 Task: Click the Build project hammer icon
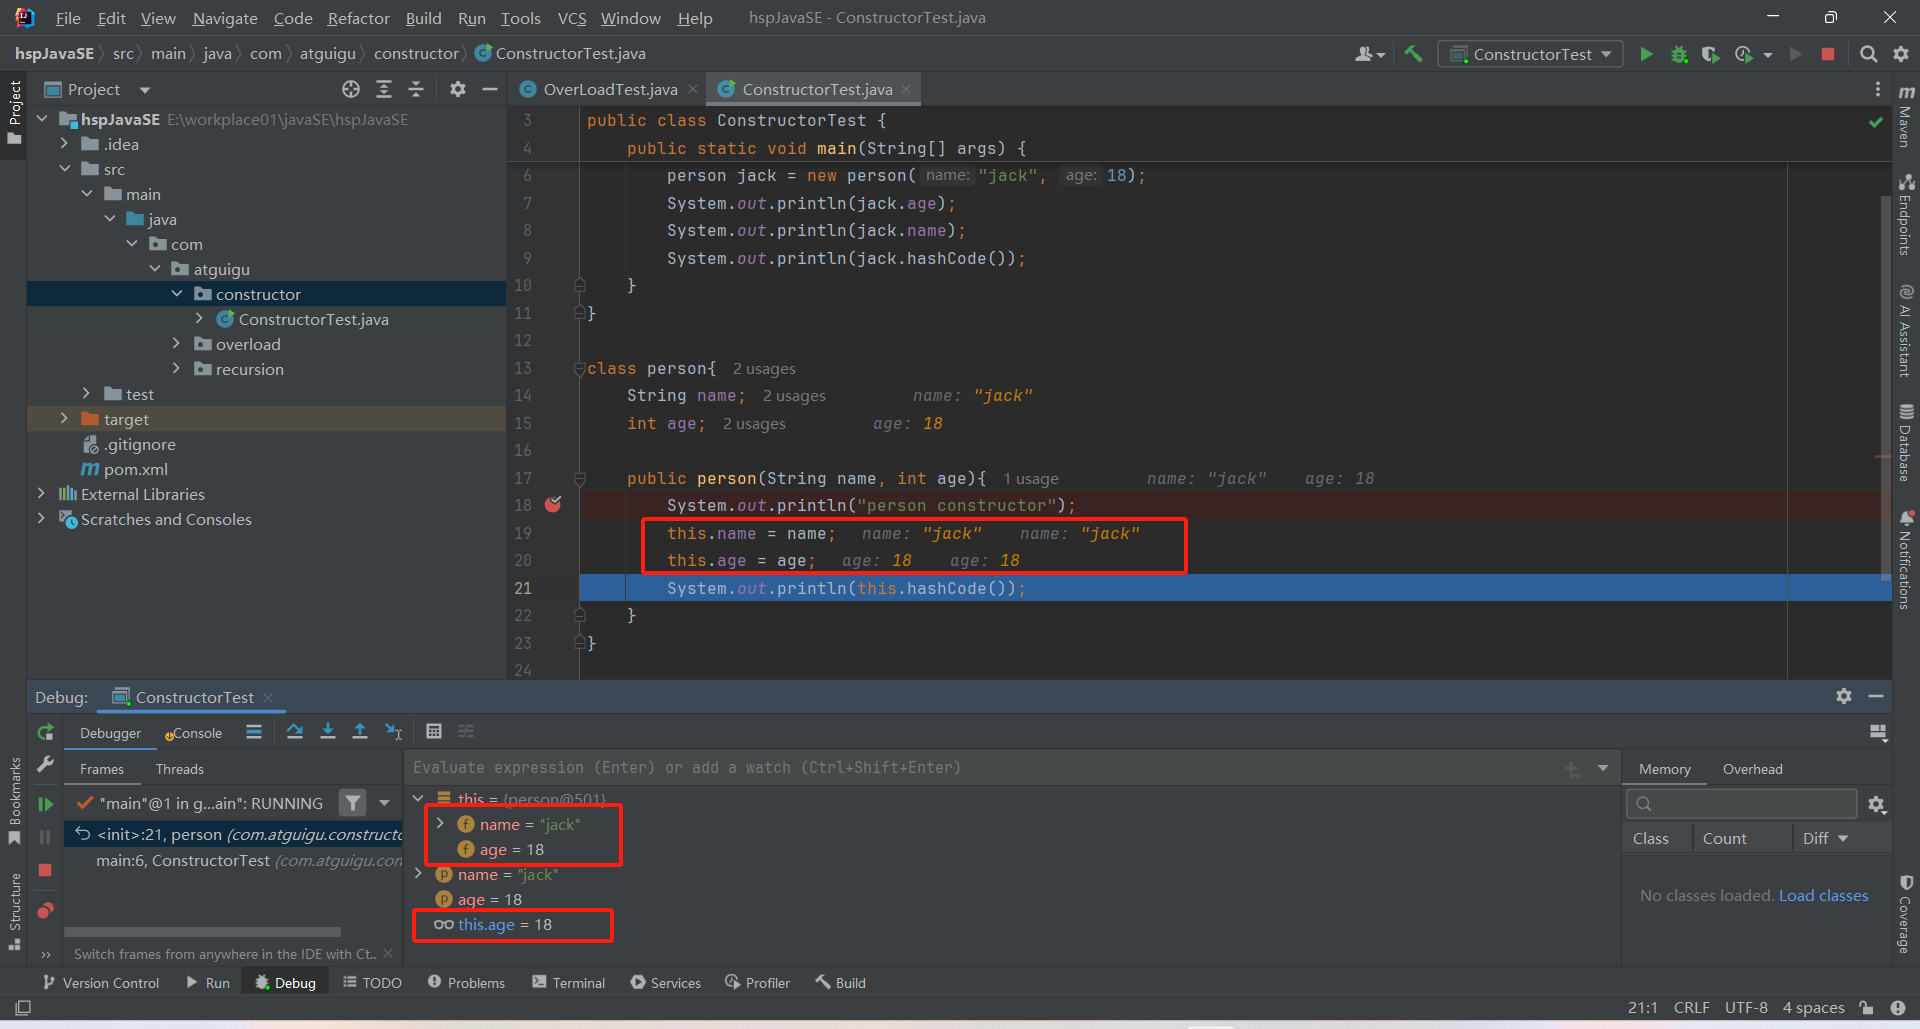pyautogui.click(x=1413, y=54)
